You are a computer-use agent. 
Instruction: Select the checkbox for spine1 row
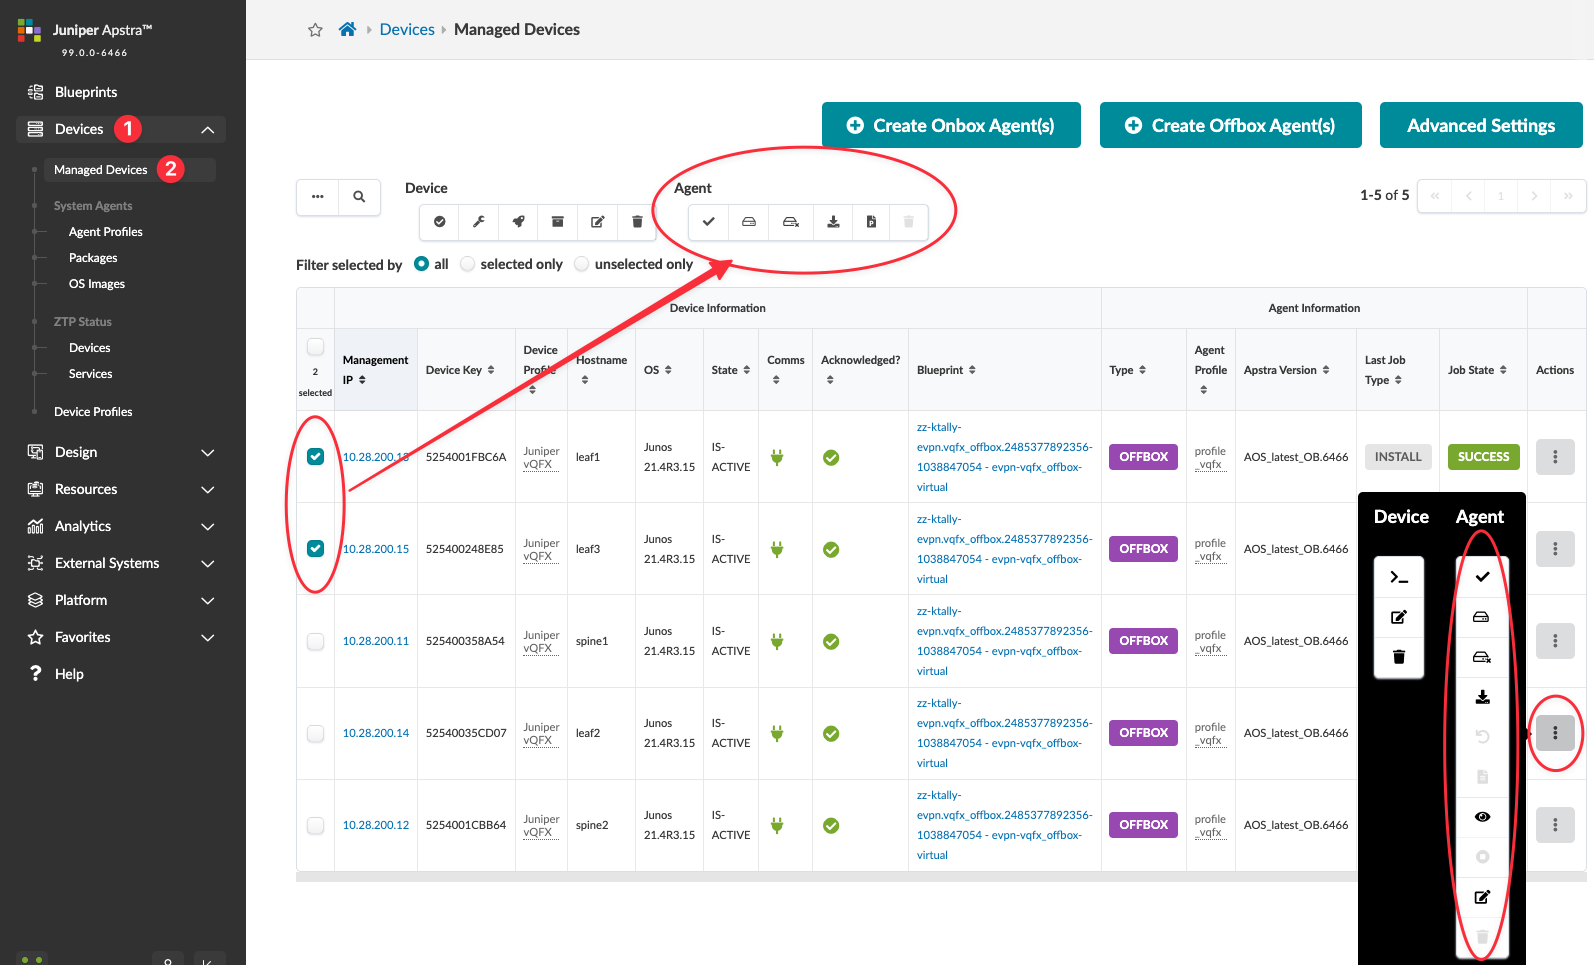click(x=315, y=641)
